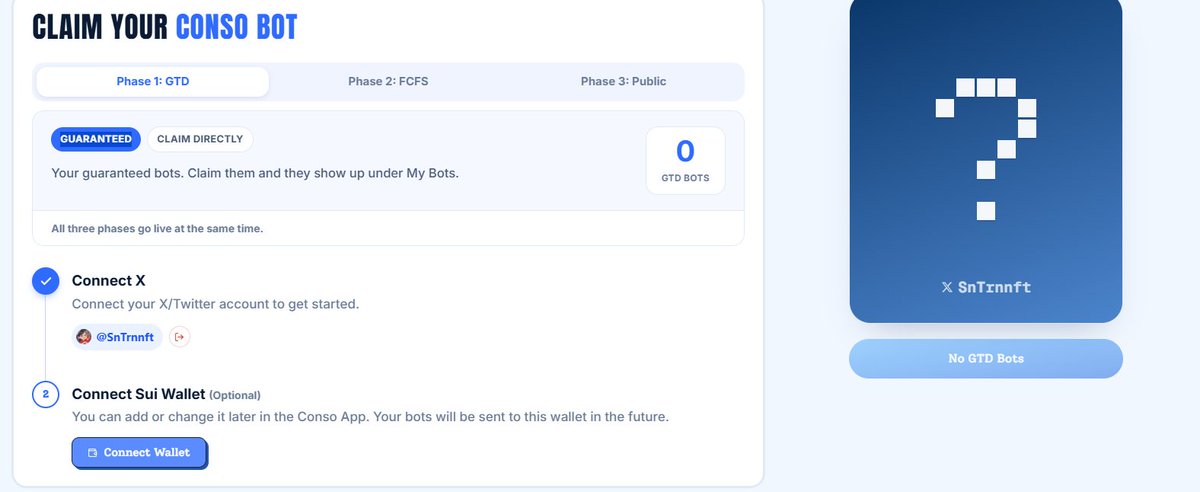The height and width of the screenshot is (492, 1200).
Task: Click the step 2 circle icon
Action: coord(46,394)
